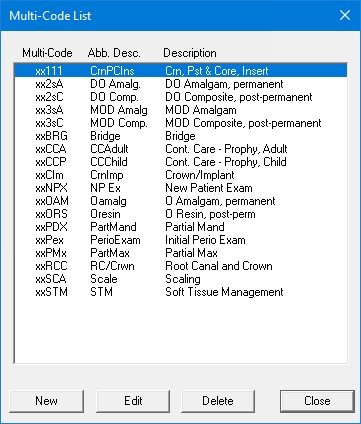Click the 'MOD Comp.' abbreviation
The height and width of the screenshot is (424, 361).
[x=119, y=123]
